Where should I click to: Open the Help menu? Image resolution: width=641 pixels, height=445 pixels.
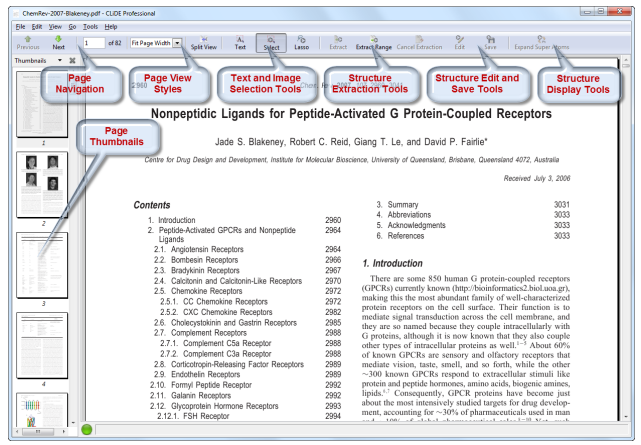click(111, 27)
